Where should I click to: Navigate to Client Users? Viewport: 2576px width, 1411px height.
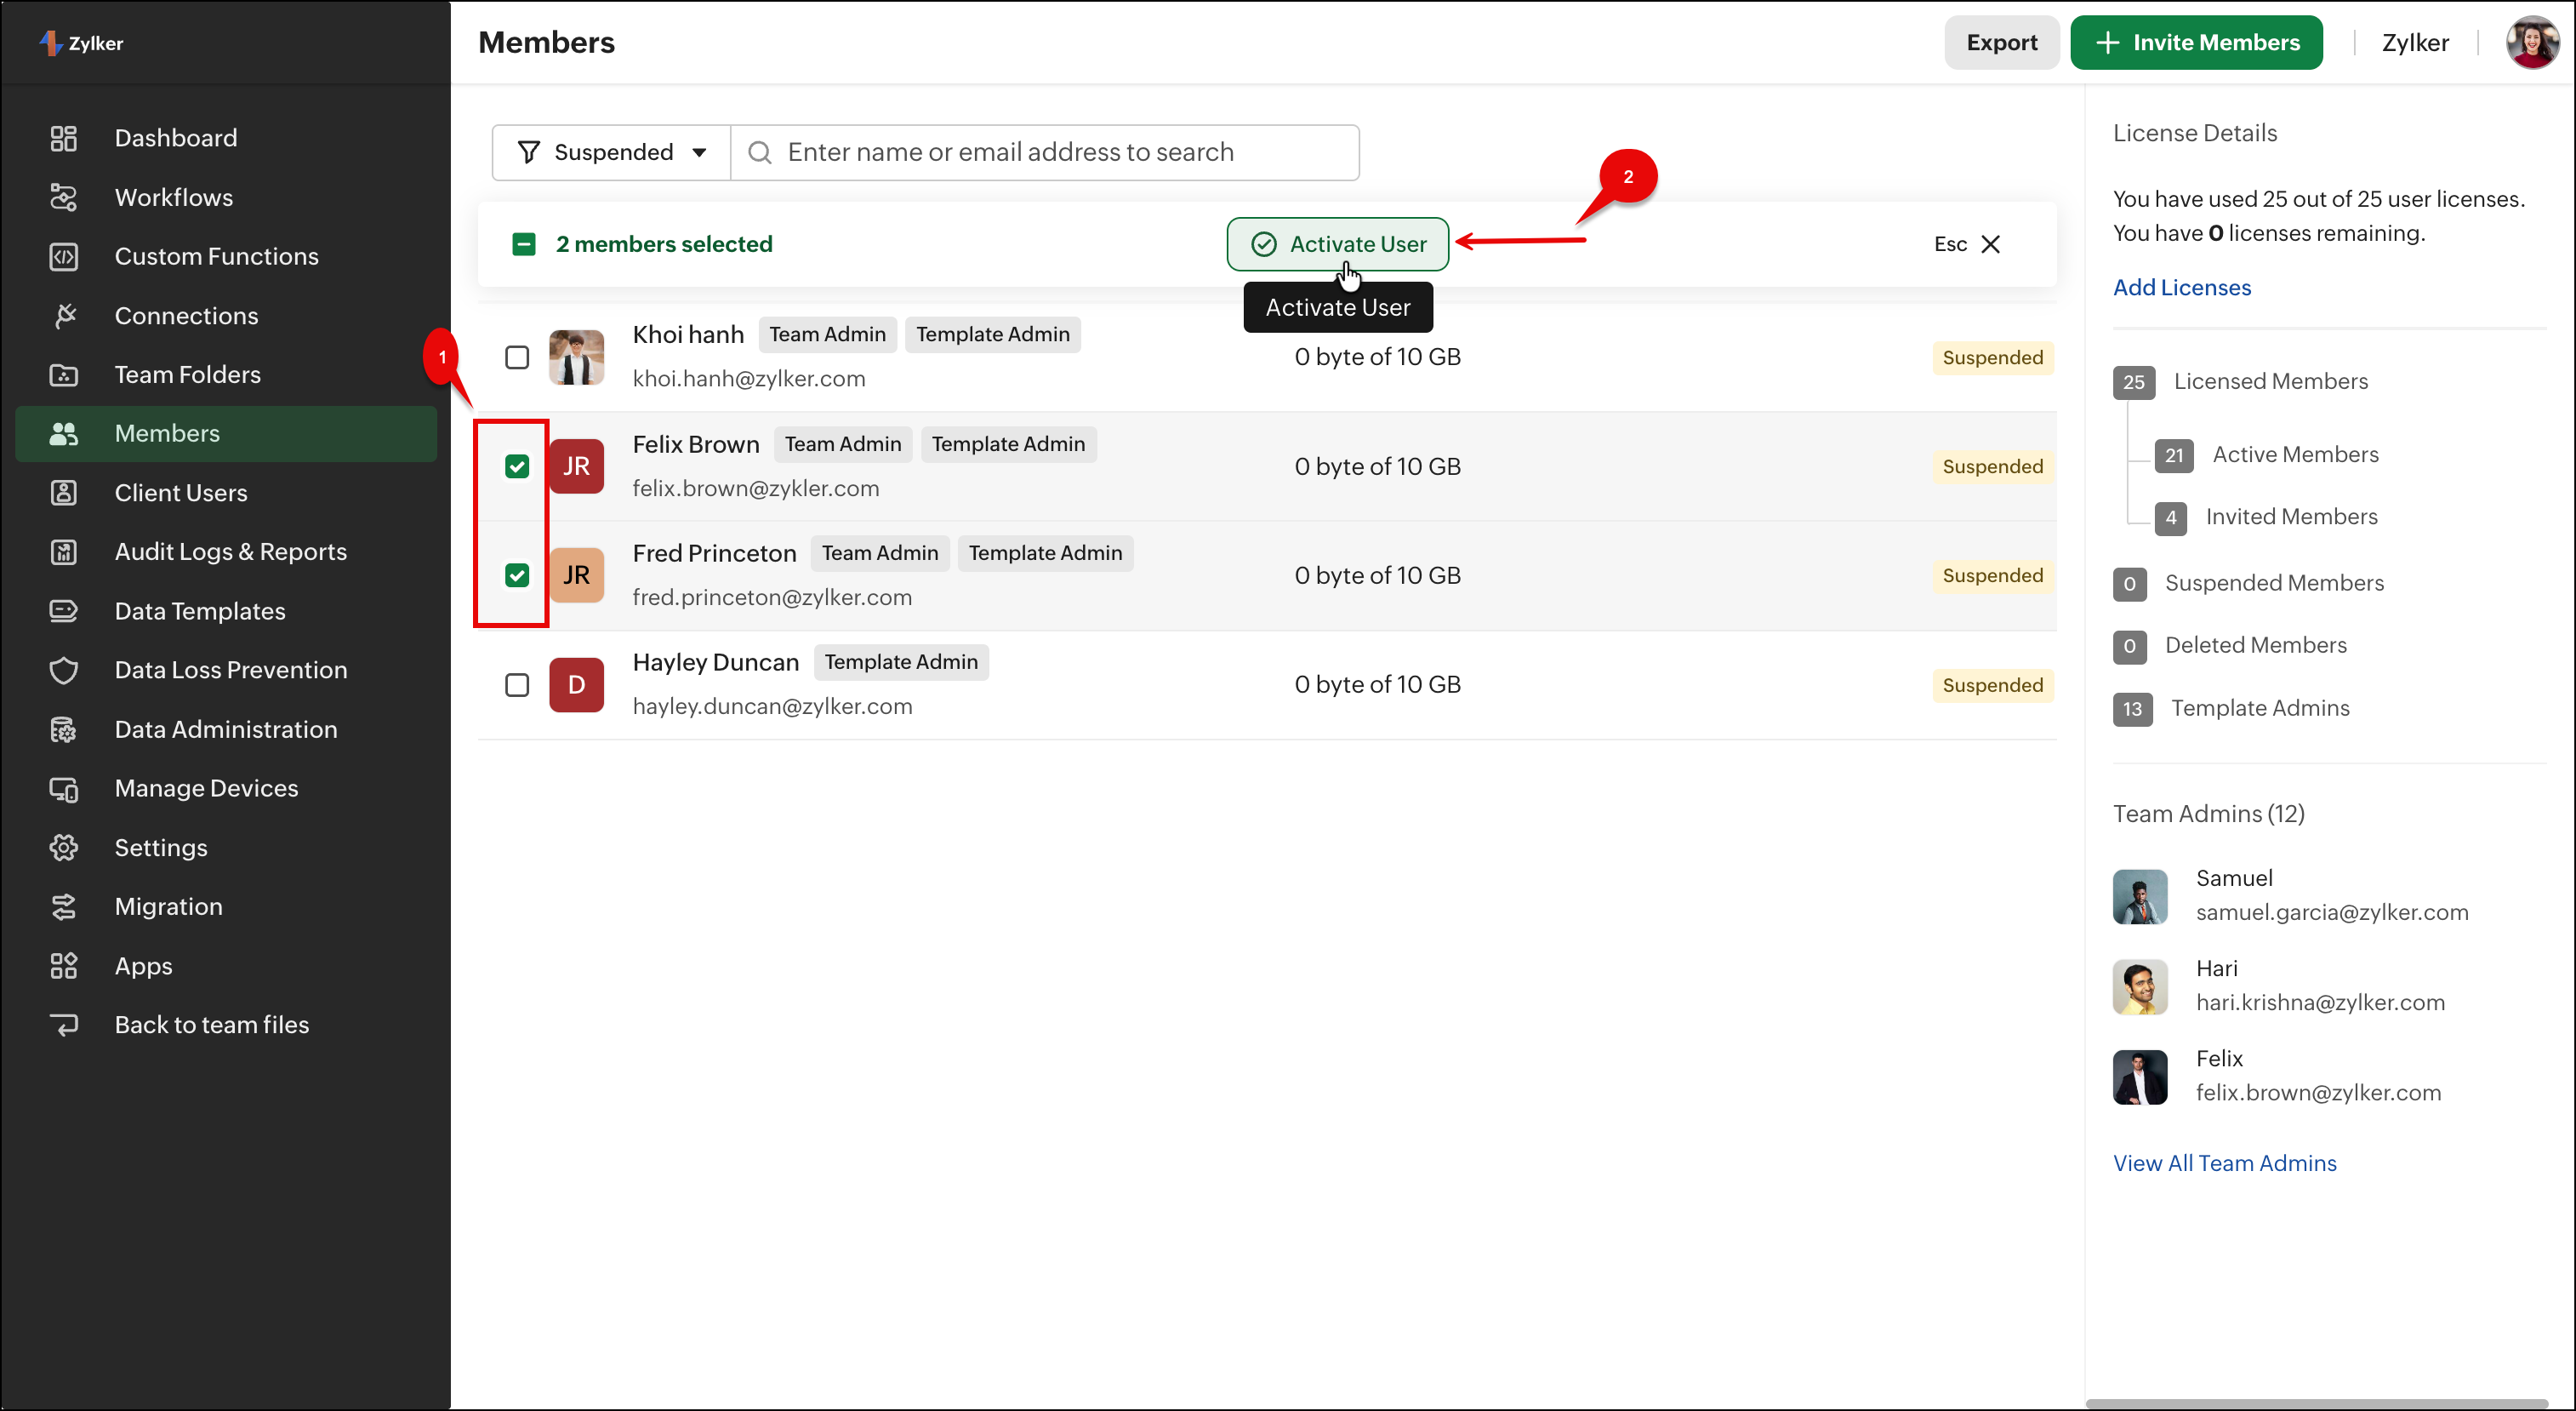pos(226,493)
